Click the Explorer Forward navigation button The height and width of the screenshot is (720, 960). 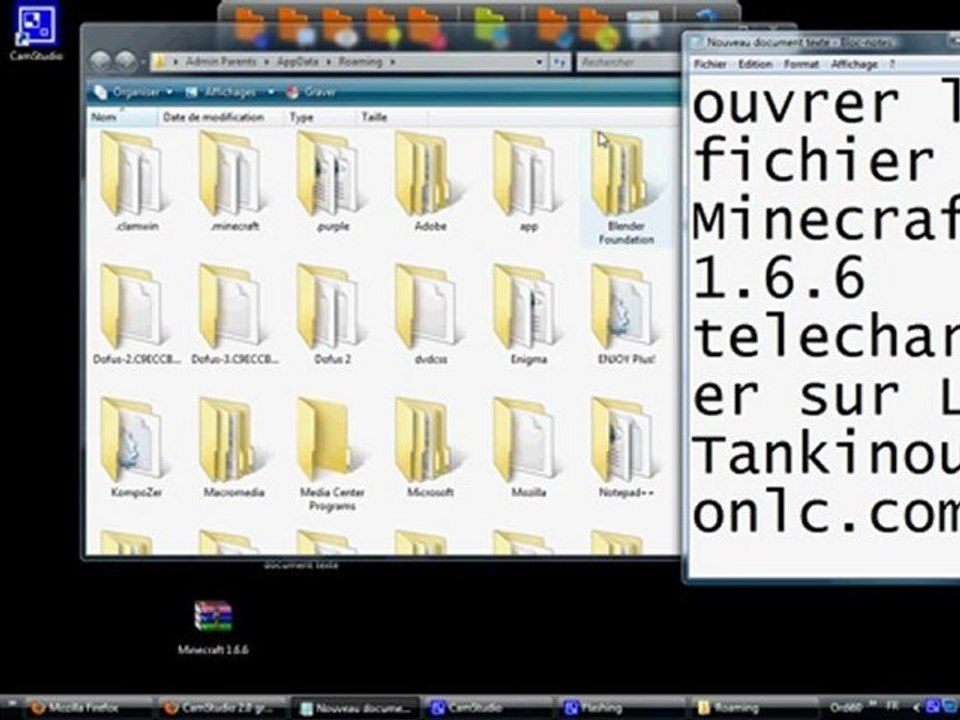pos(126,61)
